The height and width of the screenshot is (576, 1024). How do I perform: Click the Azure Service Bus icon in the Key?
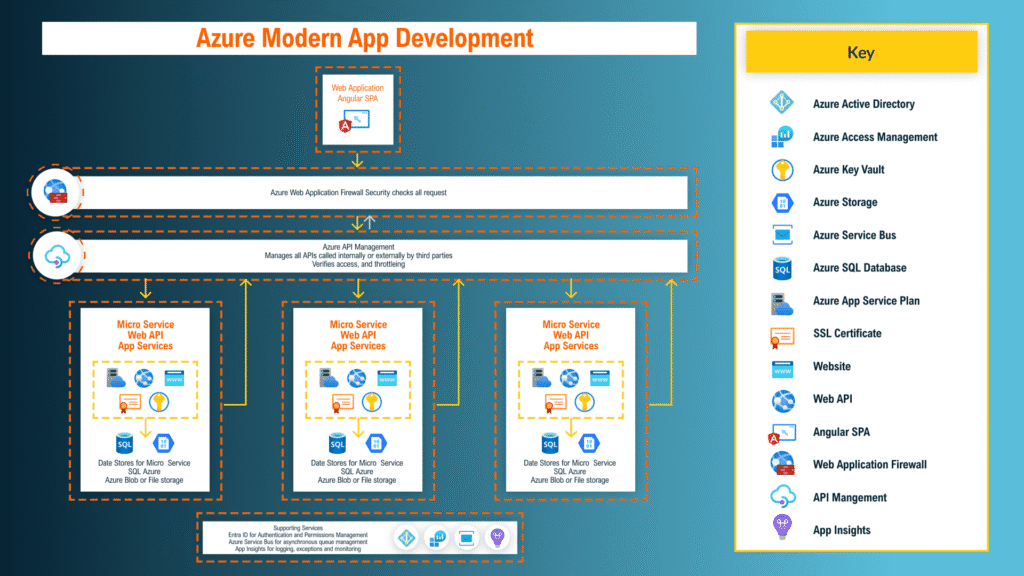point(781,235)
